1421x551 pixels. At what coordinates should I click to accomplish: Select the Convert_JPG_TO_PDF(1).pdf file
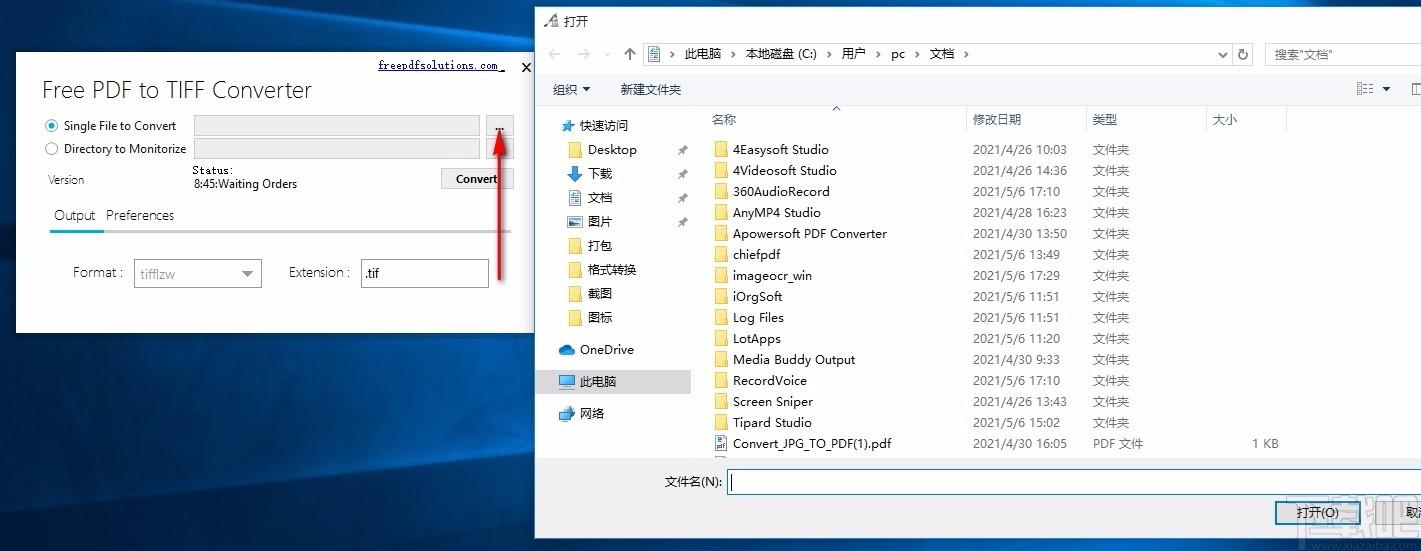(x=812, y=443)
